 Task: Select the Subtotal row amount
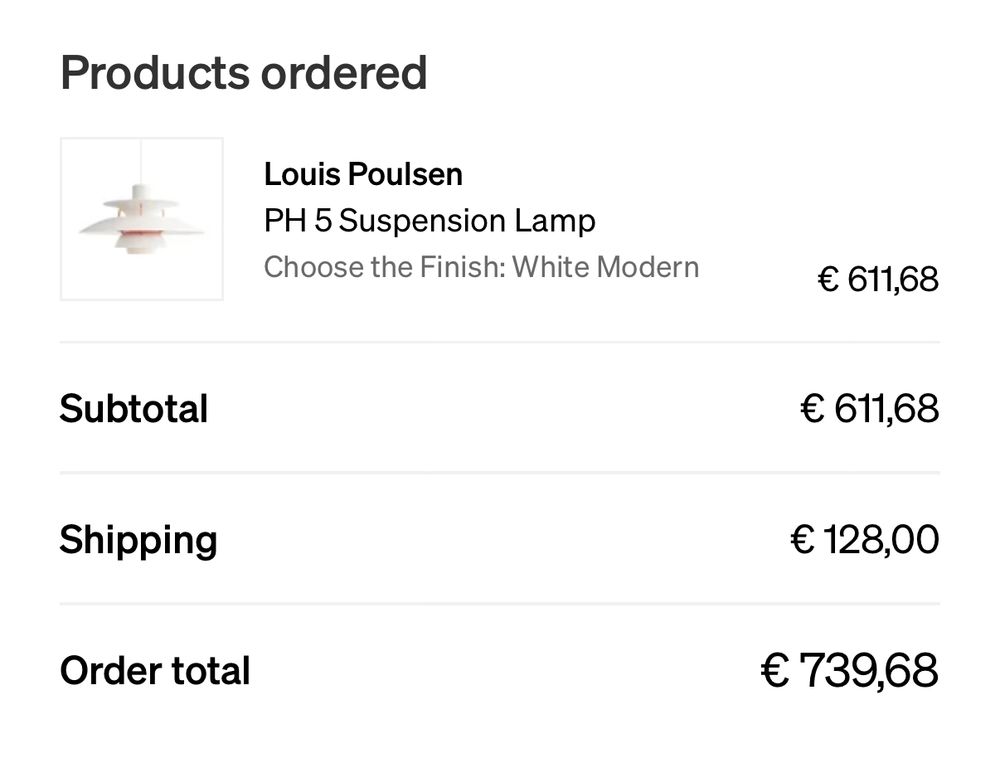tap(869, 409)
